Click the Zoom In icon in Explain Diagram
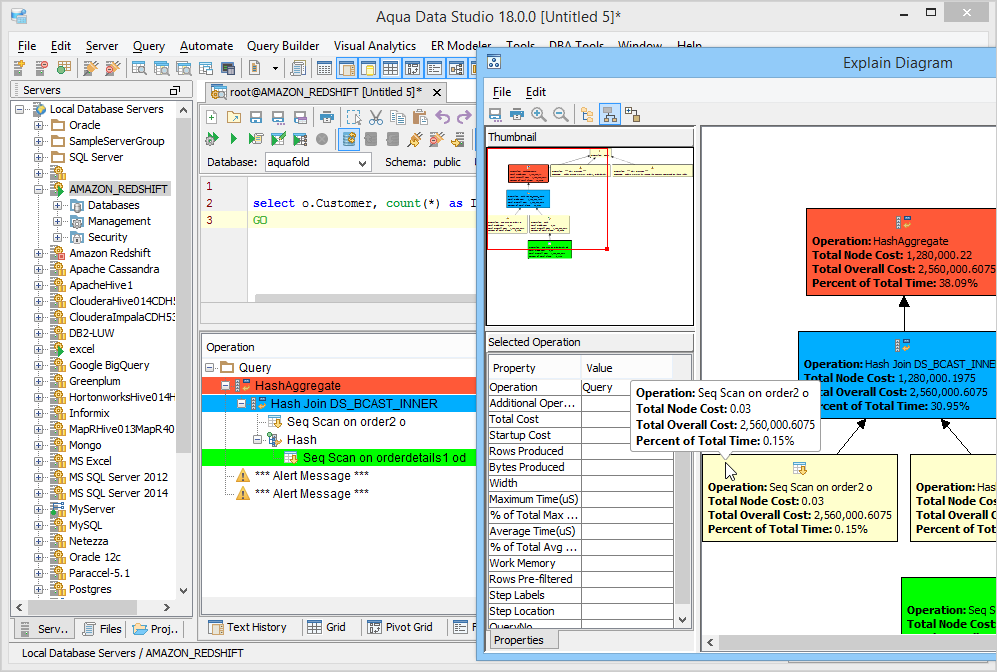 click(x=538, y=114)
